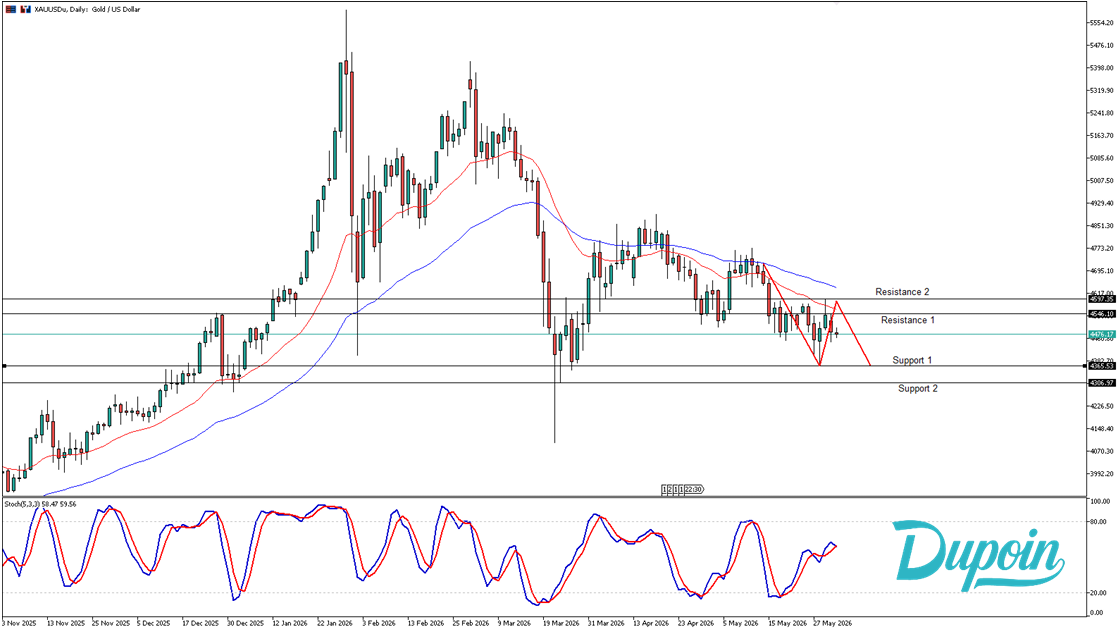Click the one-click trading icon beside chart title
Viewport: 1120px width, 631px height.
point(26,9)
